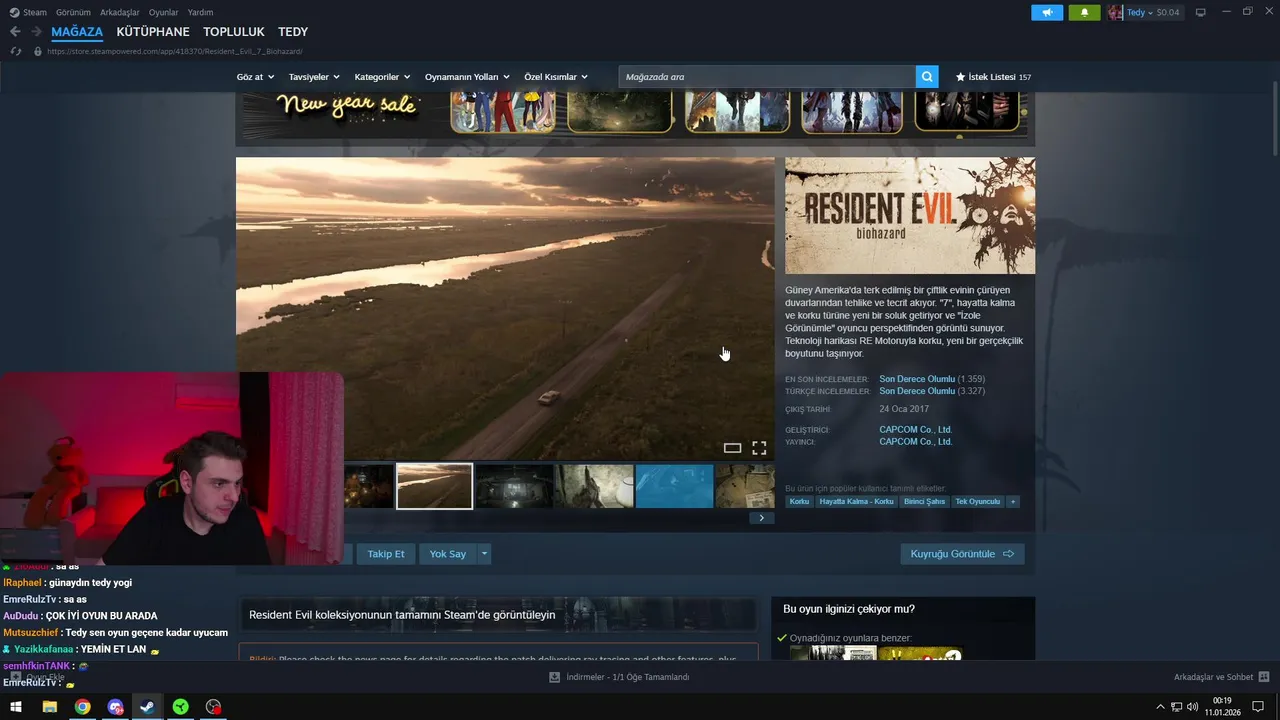Image resolution: width=1280 pixels, height=720 pixels.
Task: Expand the Kategoriler dropdown
Action: 382,77
